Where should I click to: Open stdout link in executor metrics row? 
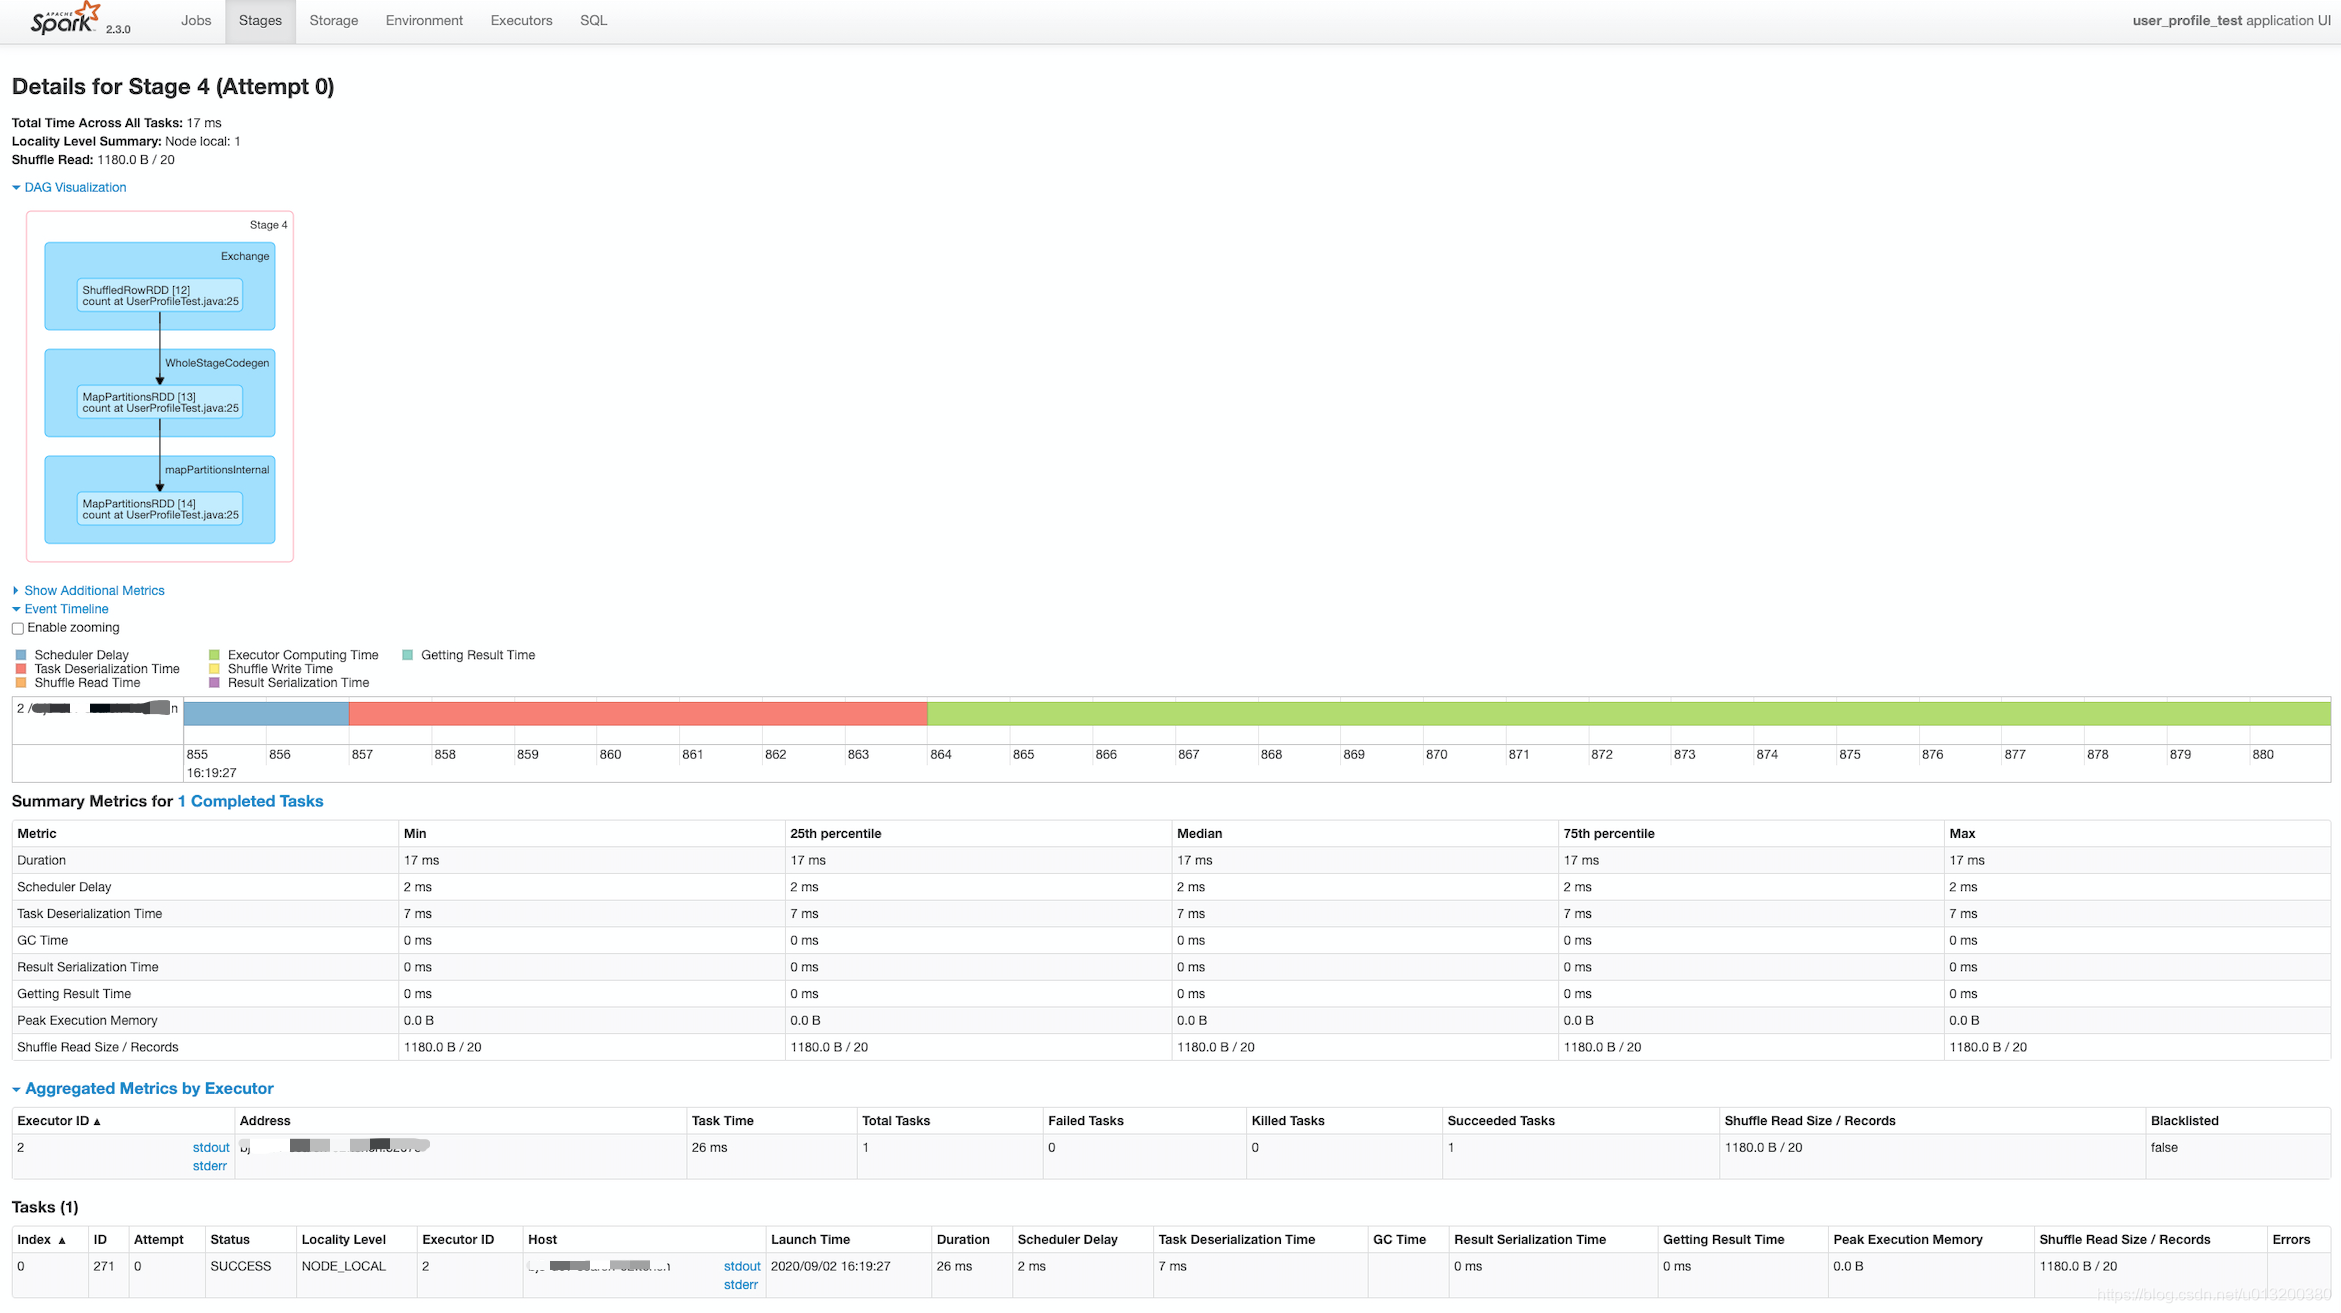(x=211, y=1148)
